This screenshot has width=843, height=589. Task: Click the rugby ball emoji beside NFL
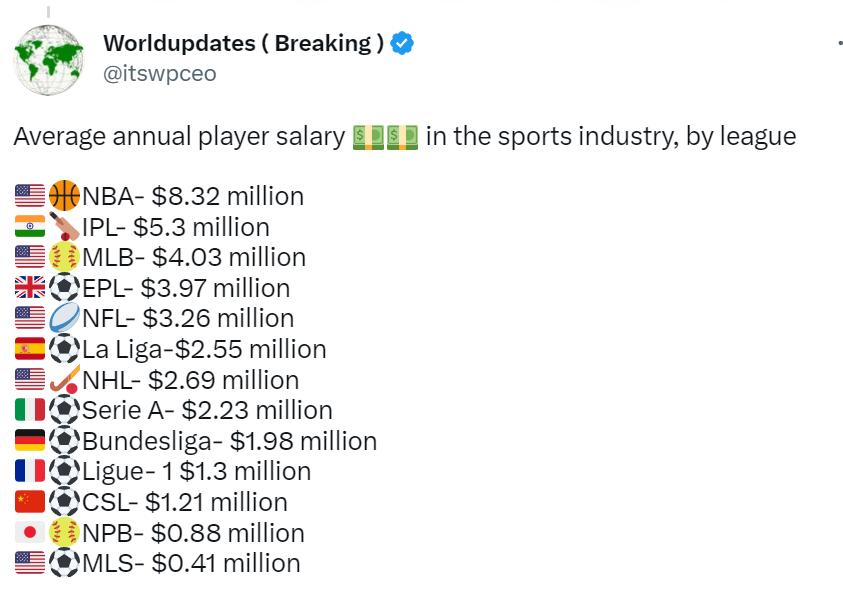(64, 318)
